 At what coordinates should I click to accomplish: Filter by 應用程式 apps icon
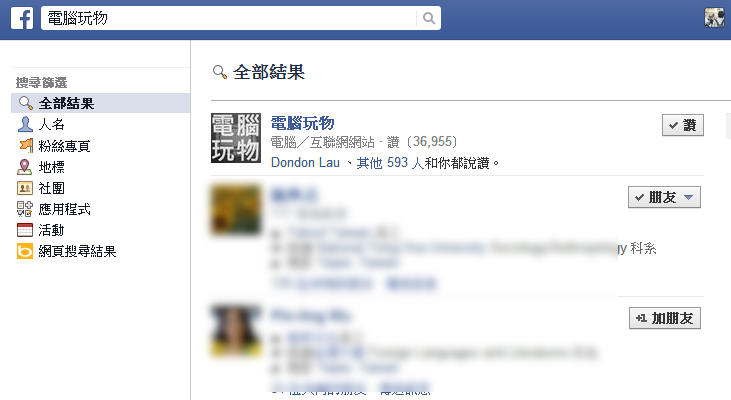click(x=25, y=209)
